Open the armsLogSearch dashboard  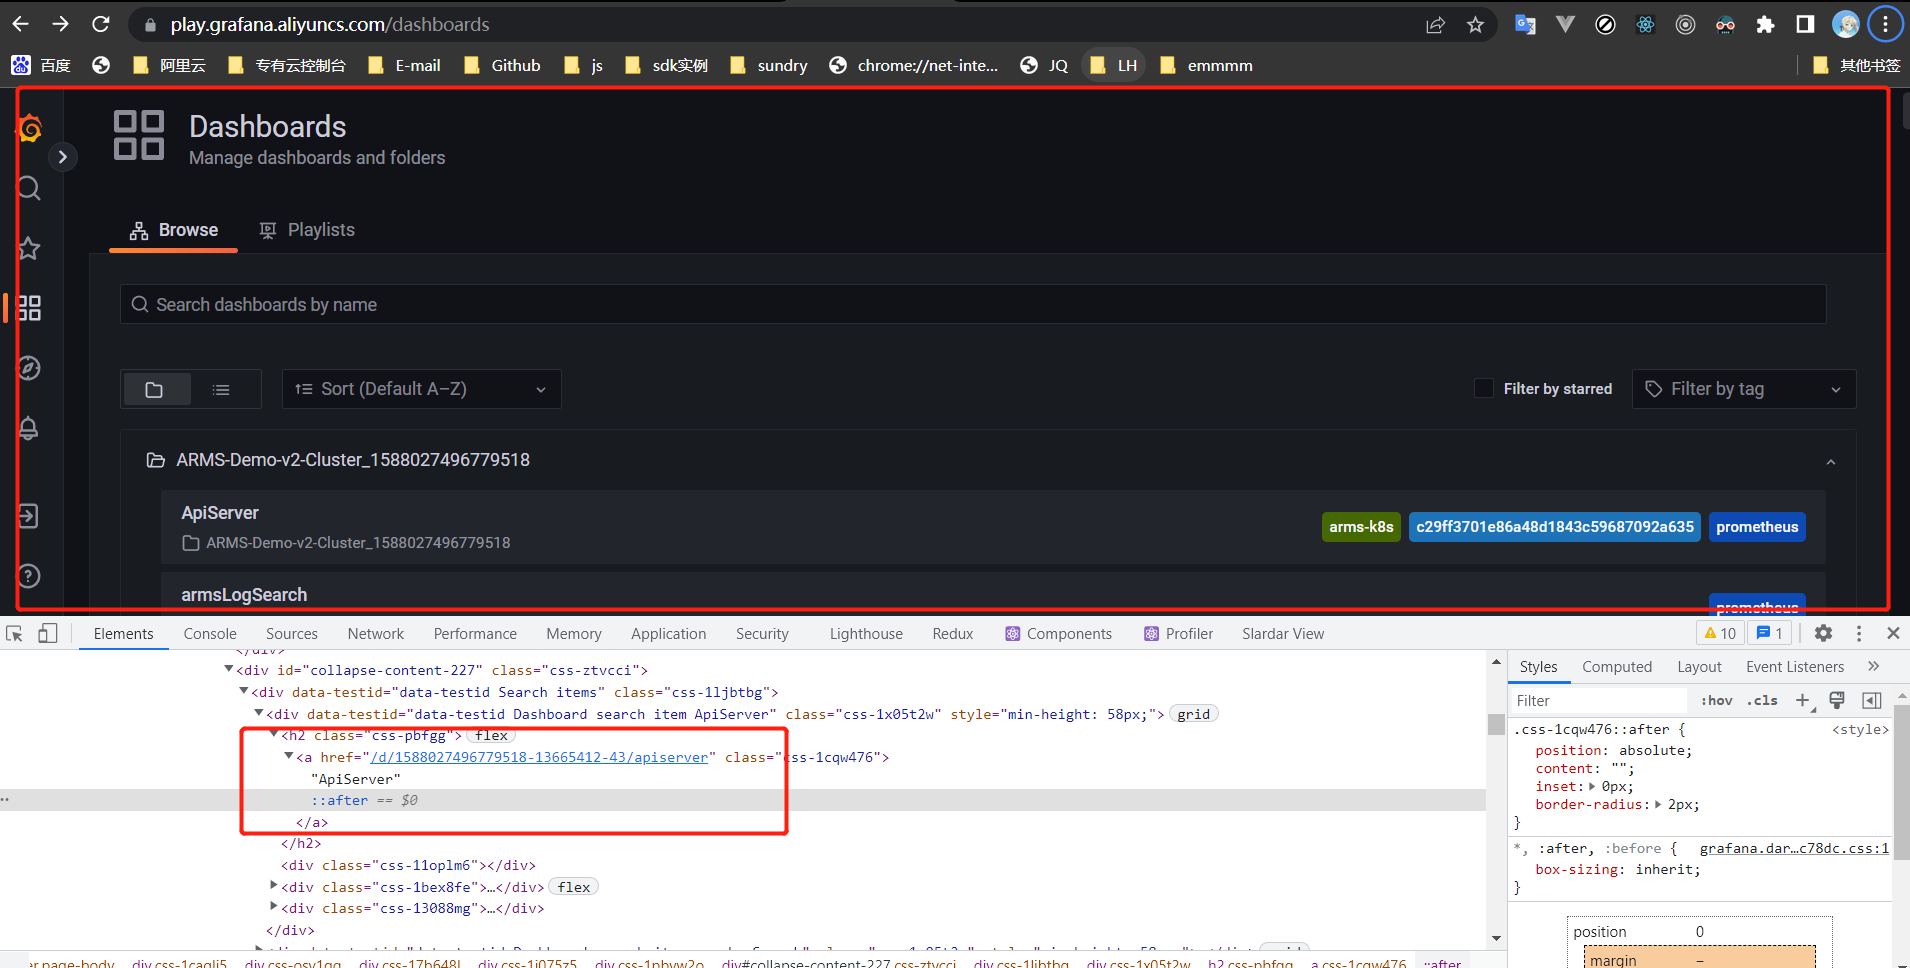244,595
